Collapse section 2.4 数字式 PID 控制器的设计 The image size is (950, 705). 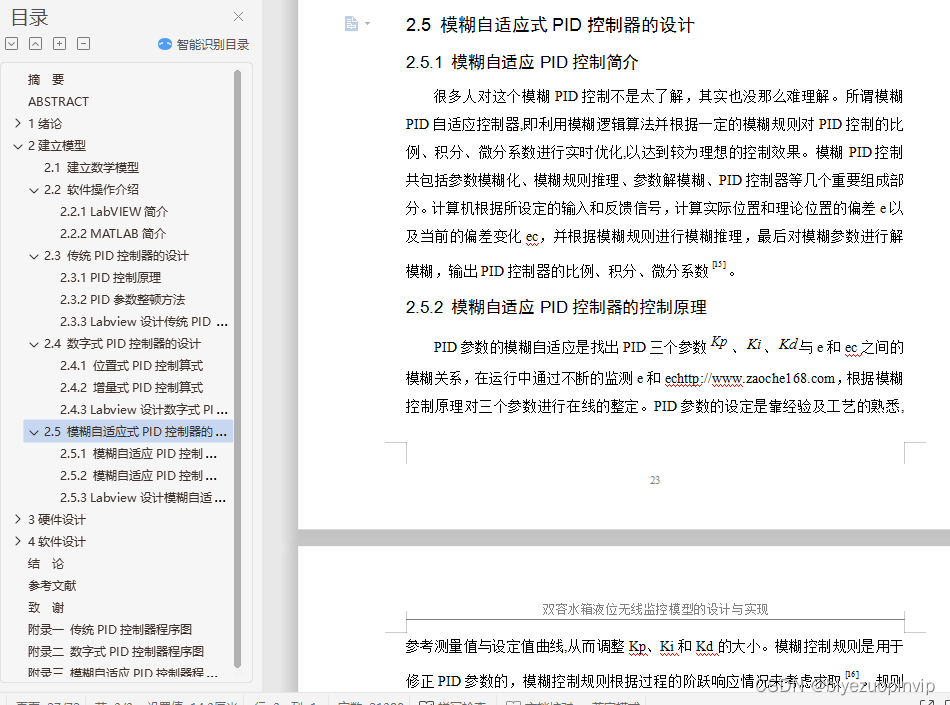coord(34,344)
